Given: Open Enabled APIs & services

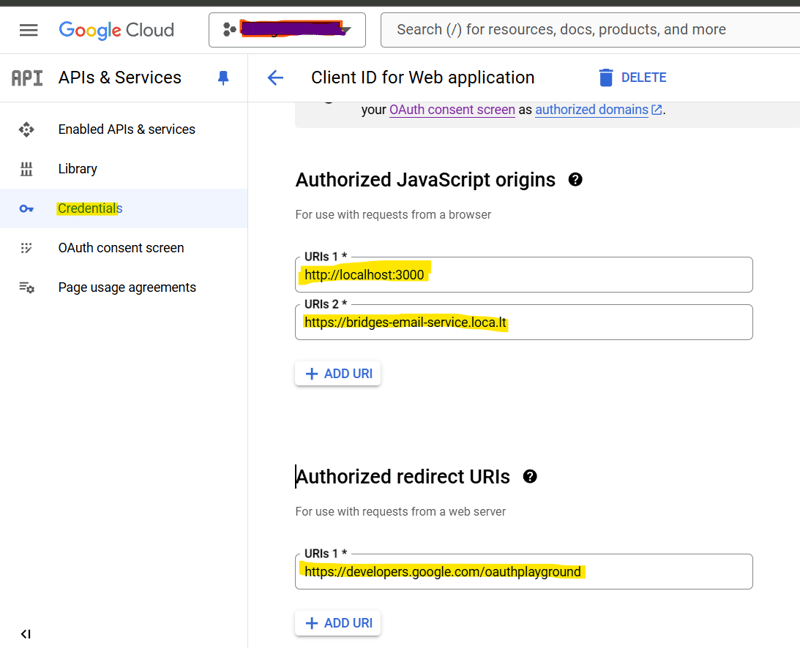Looking at the screenshot, I should point(127,130).
